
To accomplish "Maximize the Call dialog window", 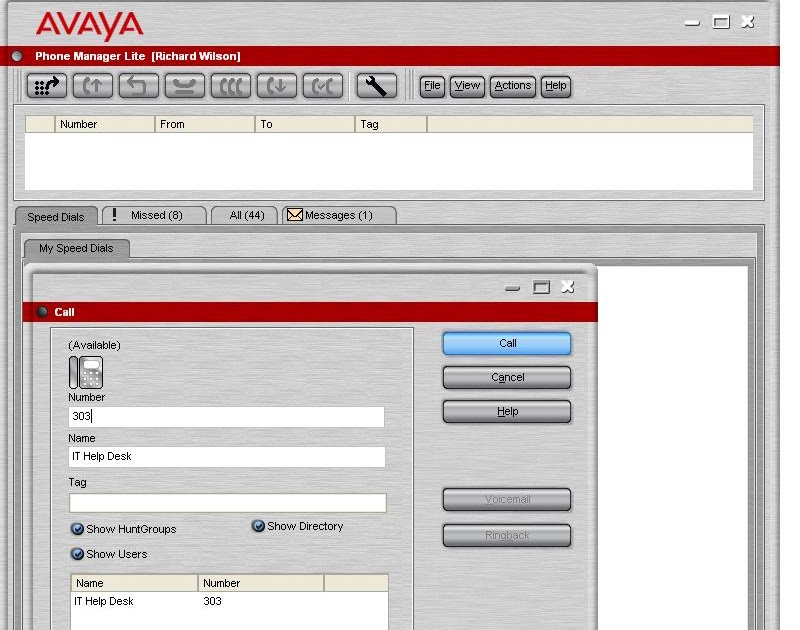I will tap(541, 287).
